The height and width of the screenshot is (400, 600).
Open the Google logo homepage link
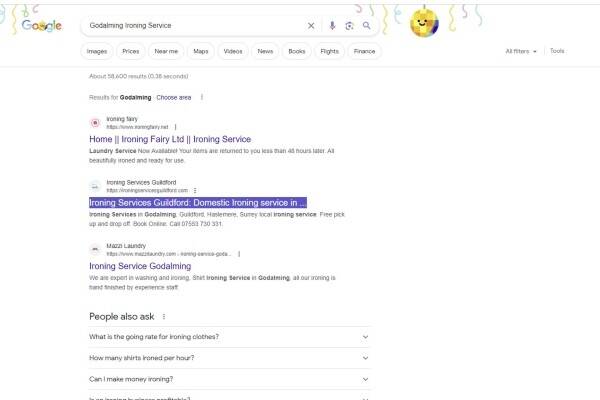[x=41, y=26]
